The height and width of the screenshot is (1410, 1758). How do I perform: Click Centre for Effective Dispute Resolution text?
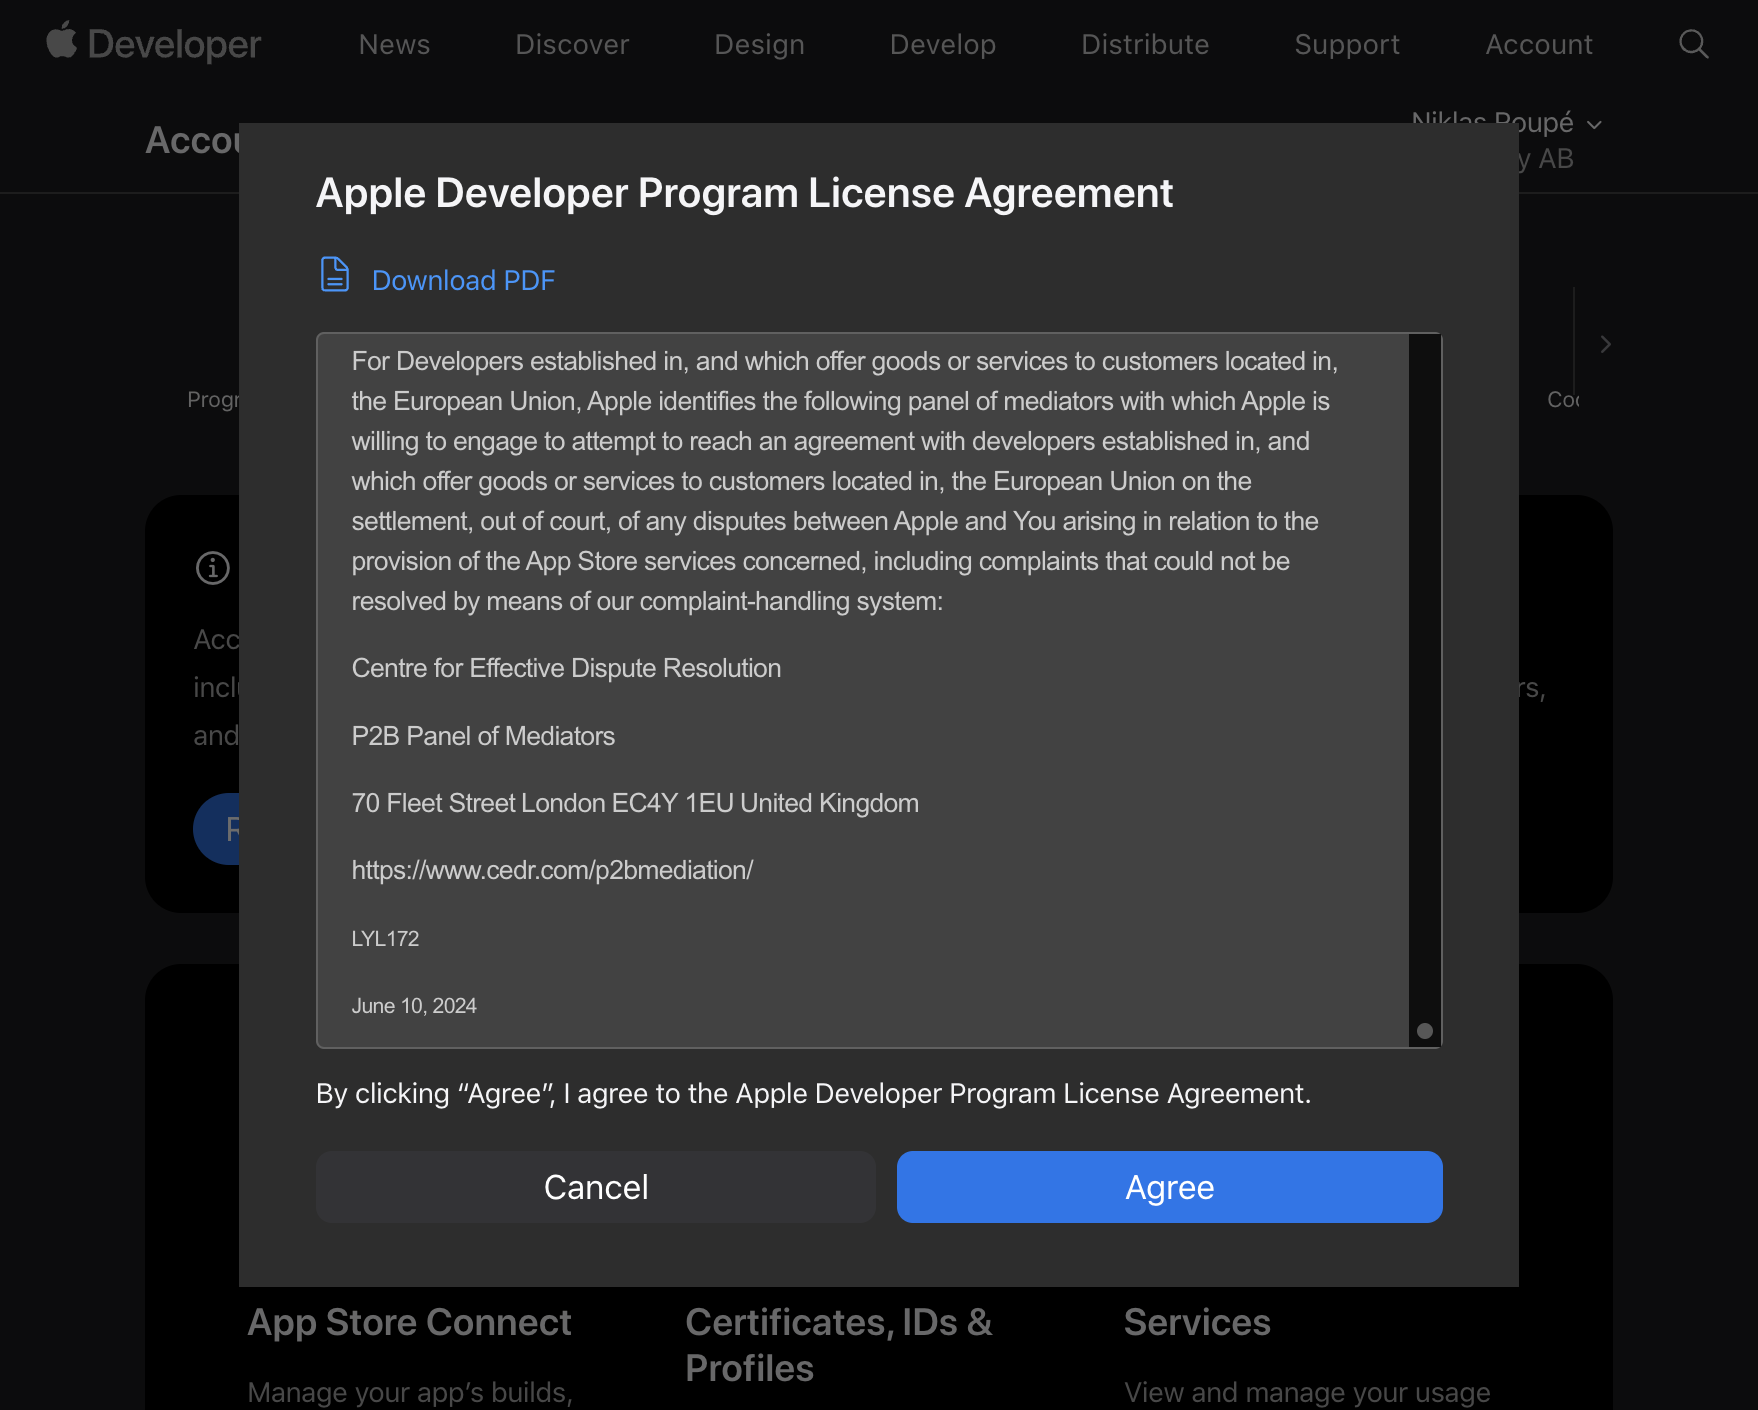click(566, 668)
